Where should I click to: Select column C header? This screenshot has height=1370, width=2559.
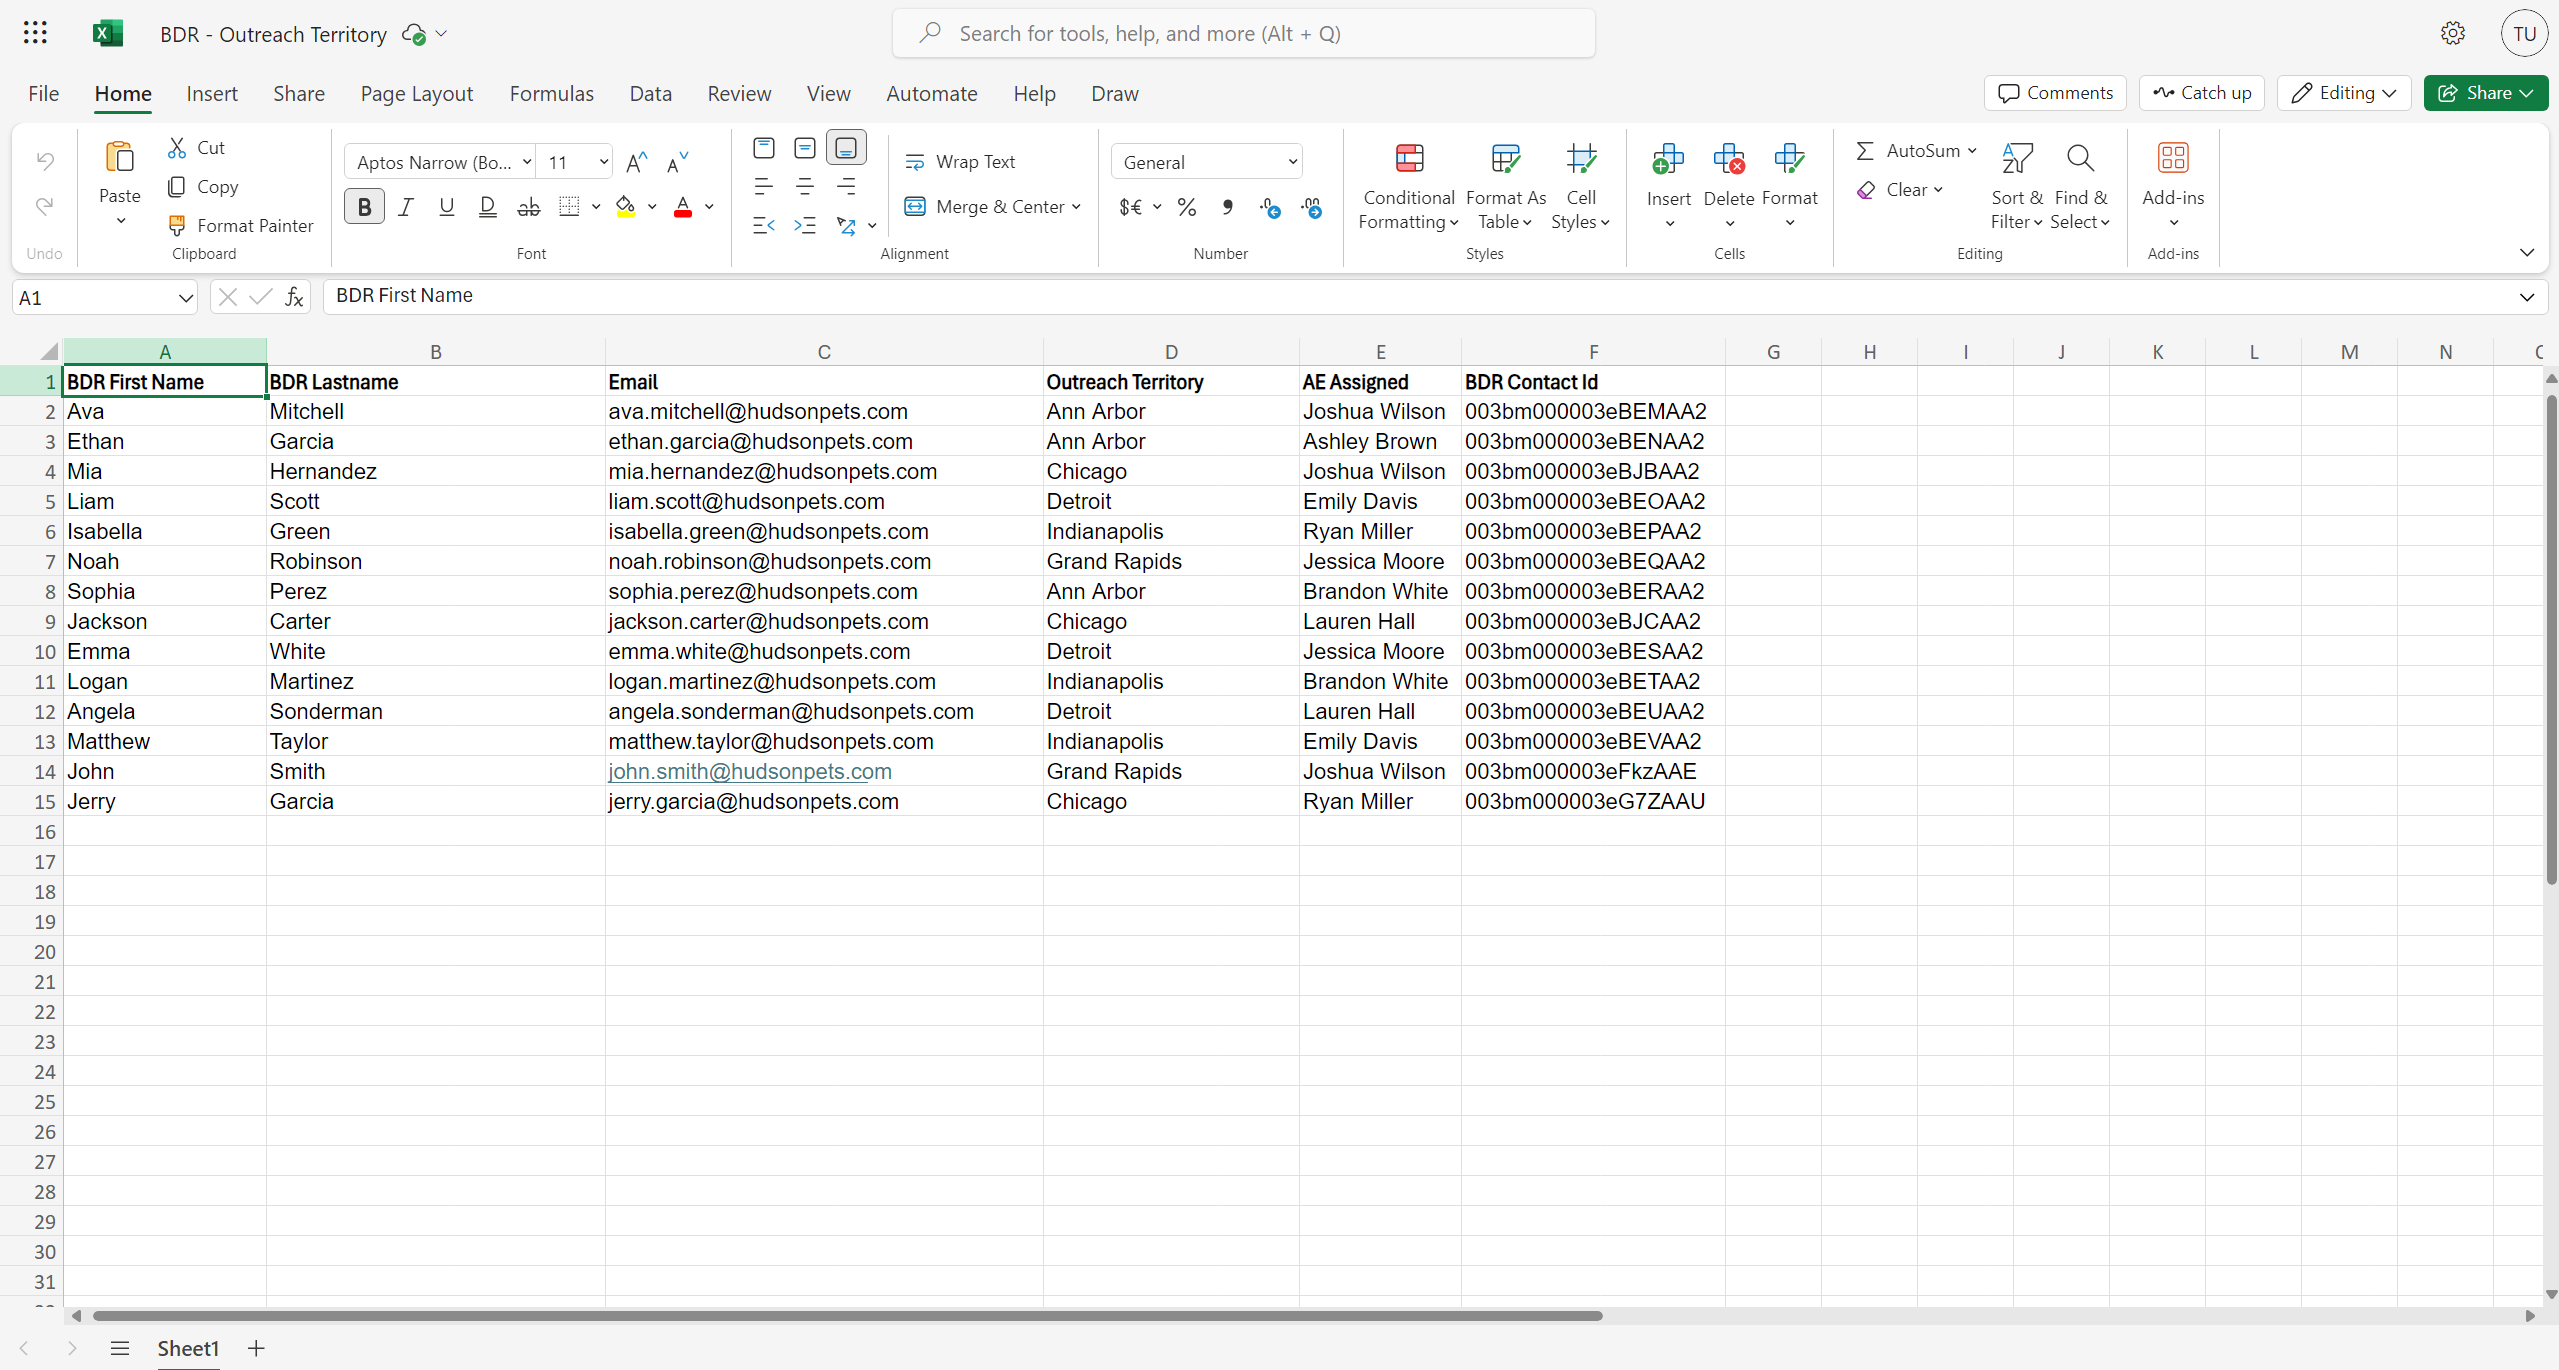(x=824, y=351)
